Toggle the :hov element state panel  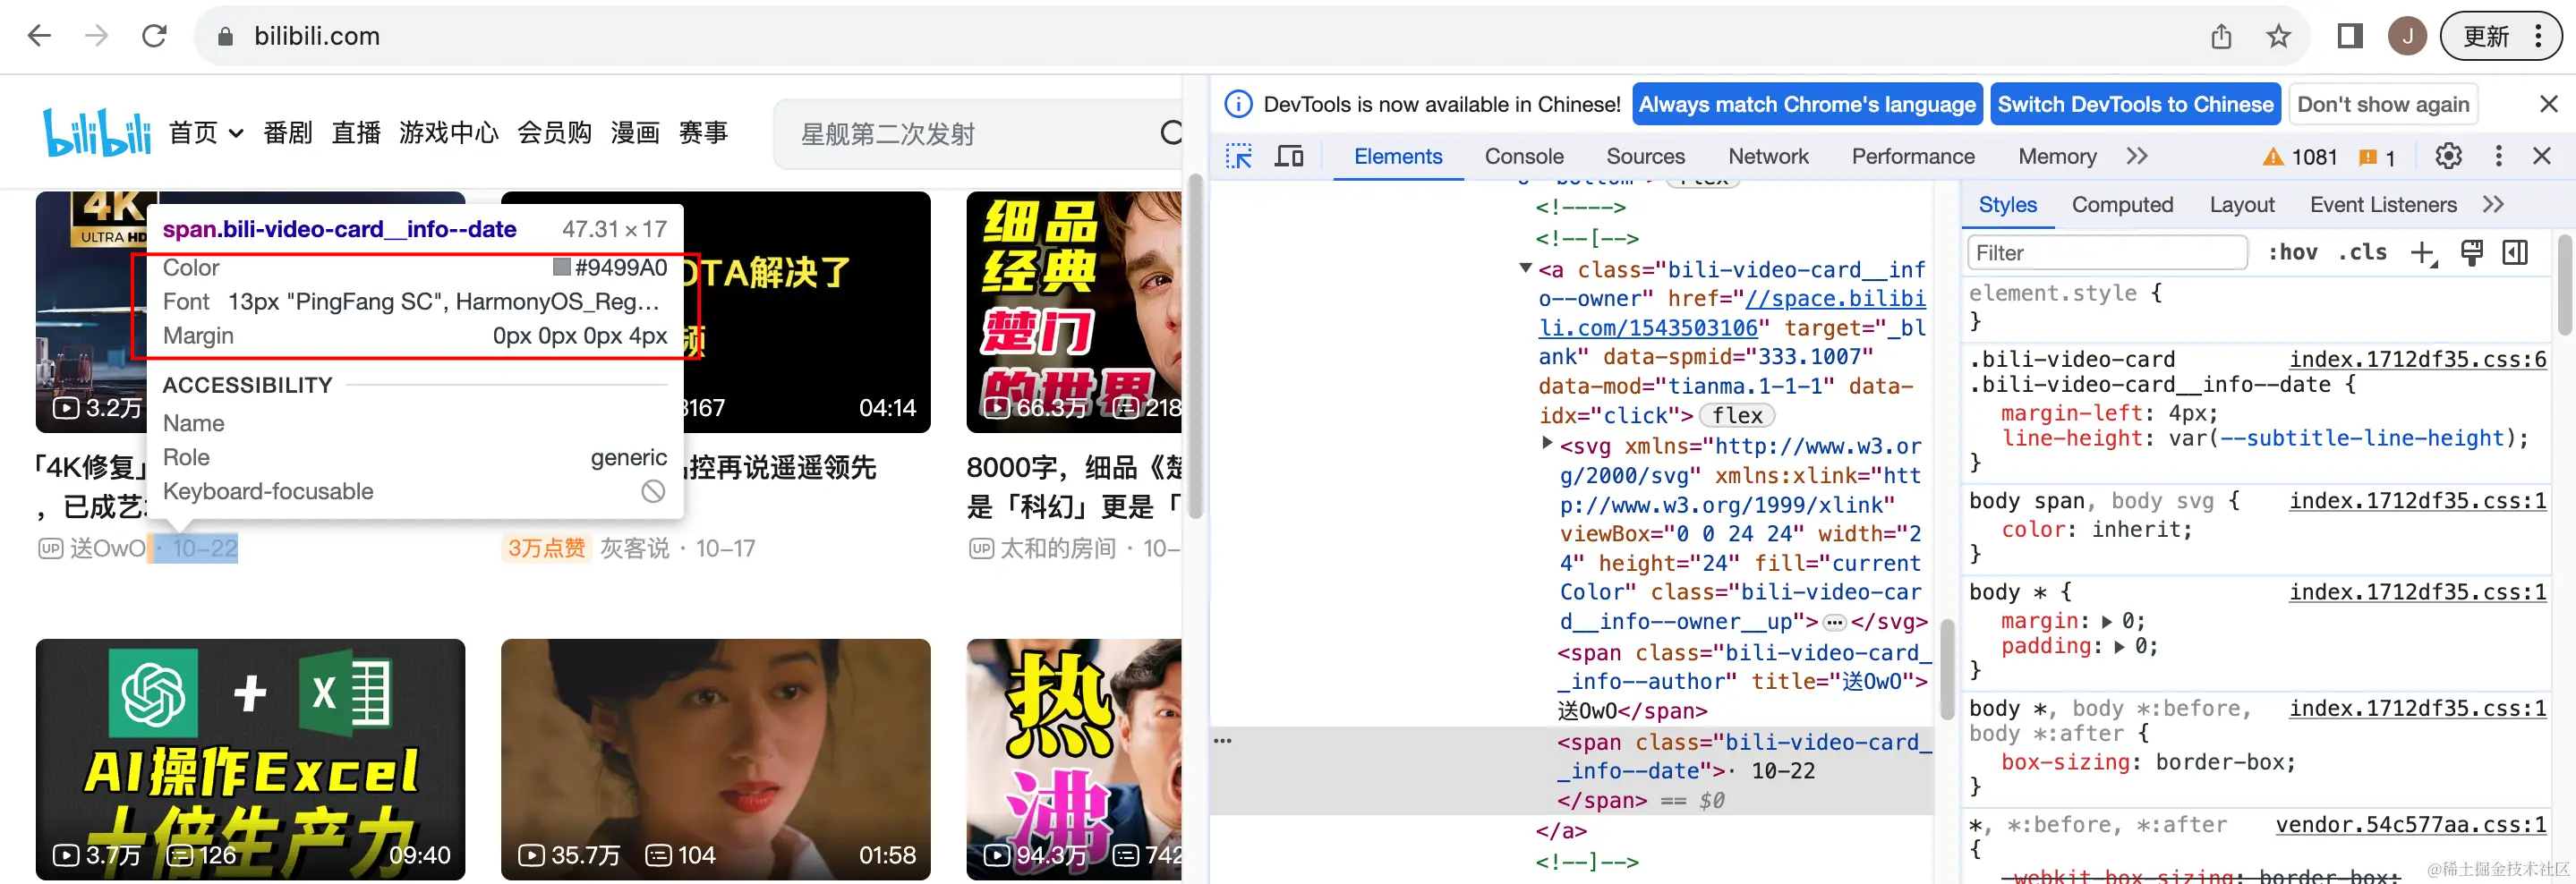pos(2292,253)
